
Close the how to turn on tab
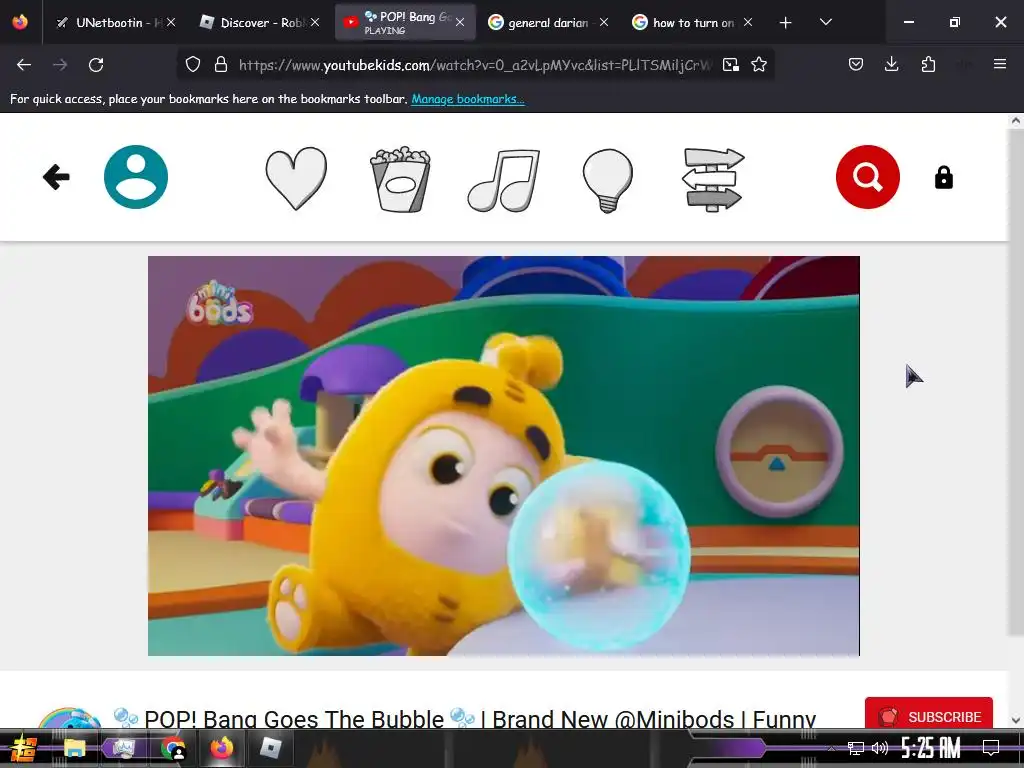coord(748,22)
